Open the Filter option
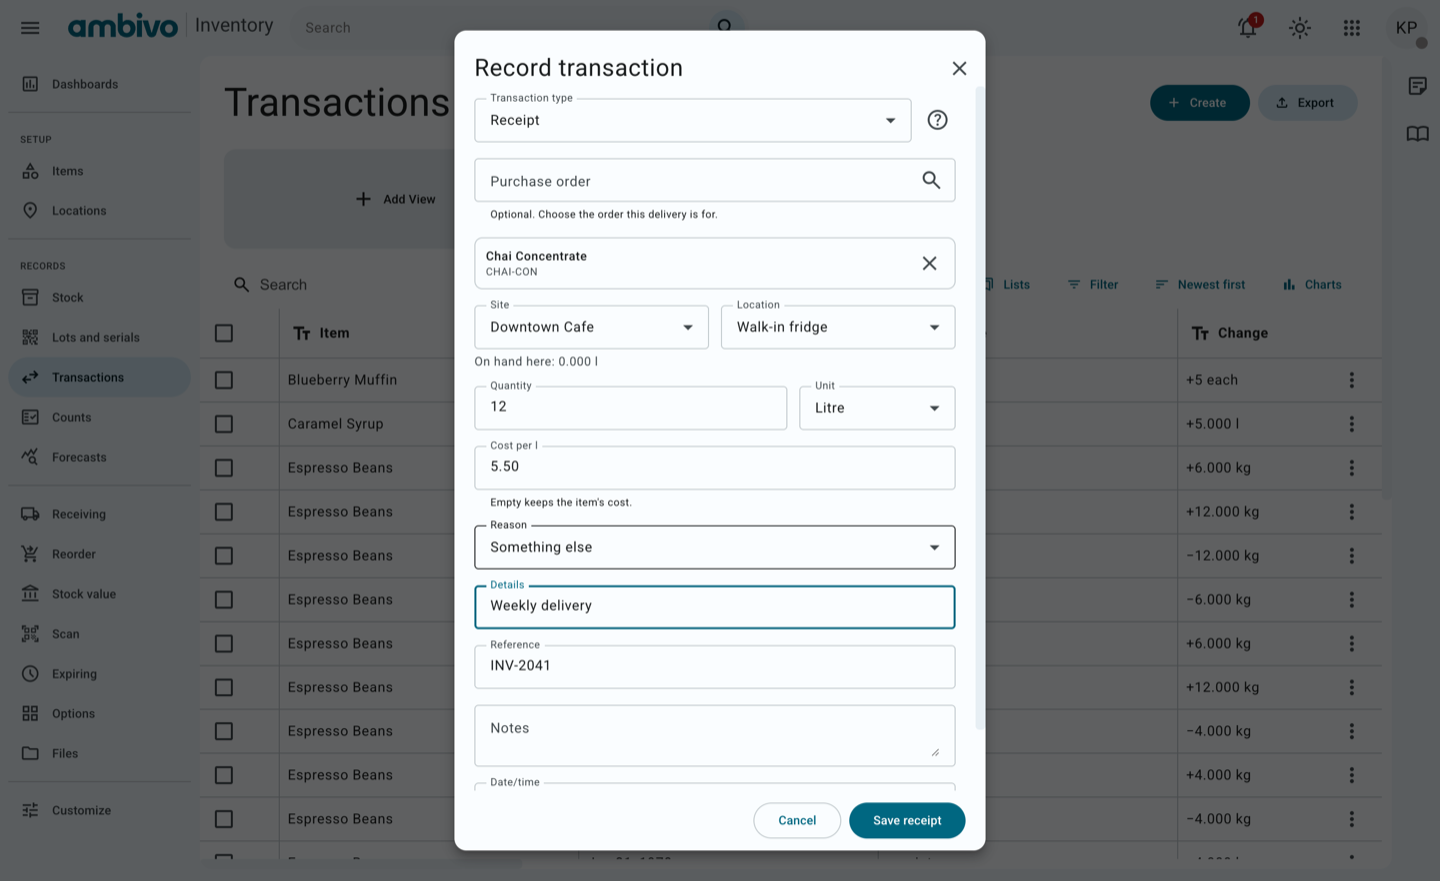The image size is (1440, 881). click(1092, 285)
